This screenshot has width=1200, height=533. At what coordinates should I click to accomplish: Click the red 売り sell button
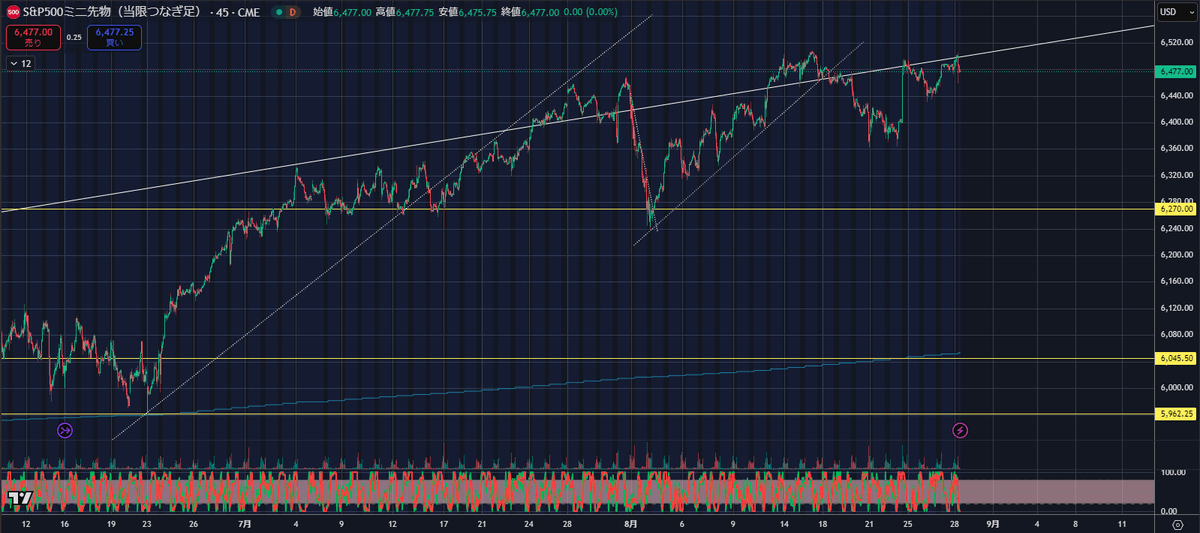point(32,38)
